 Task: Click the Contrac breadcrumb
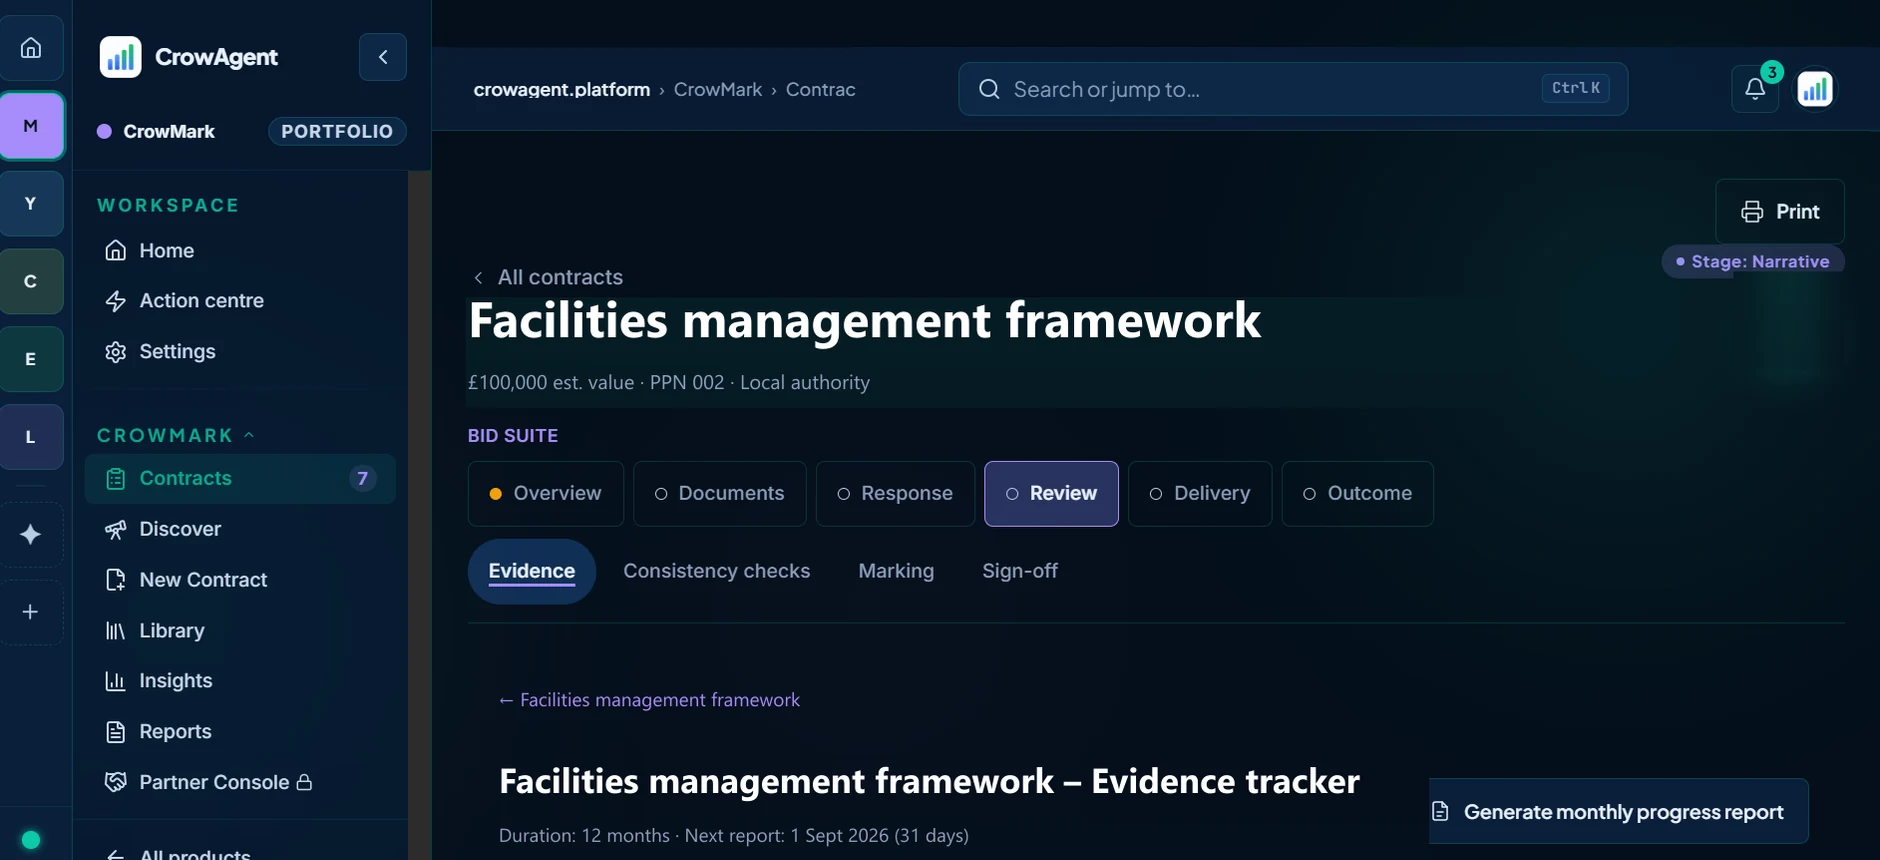(821, 90)
